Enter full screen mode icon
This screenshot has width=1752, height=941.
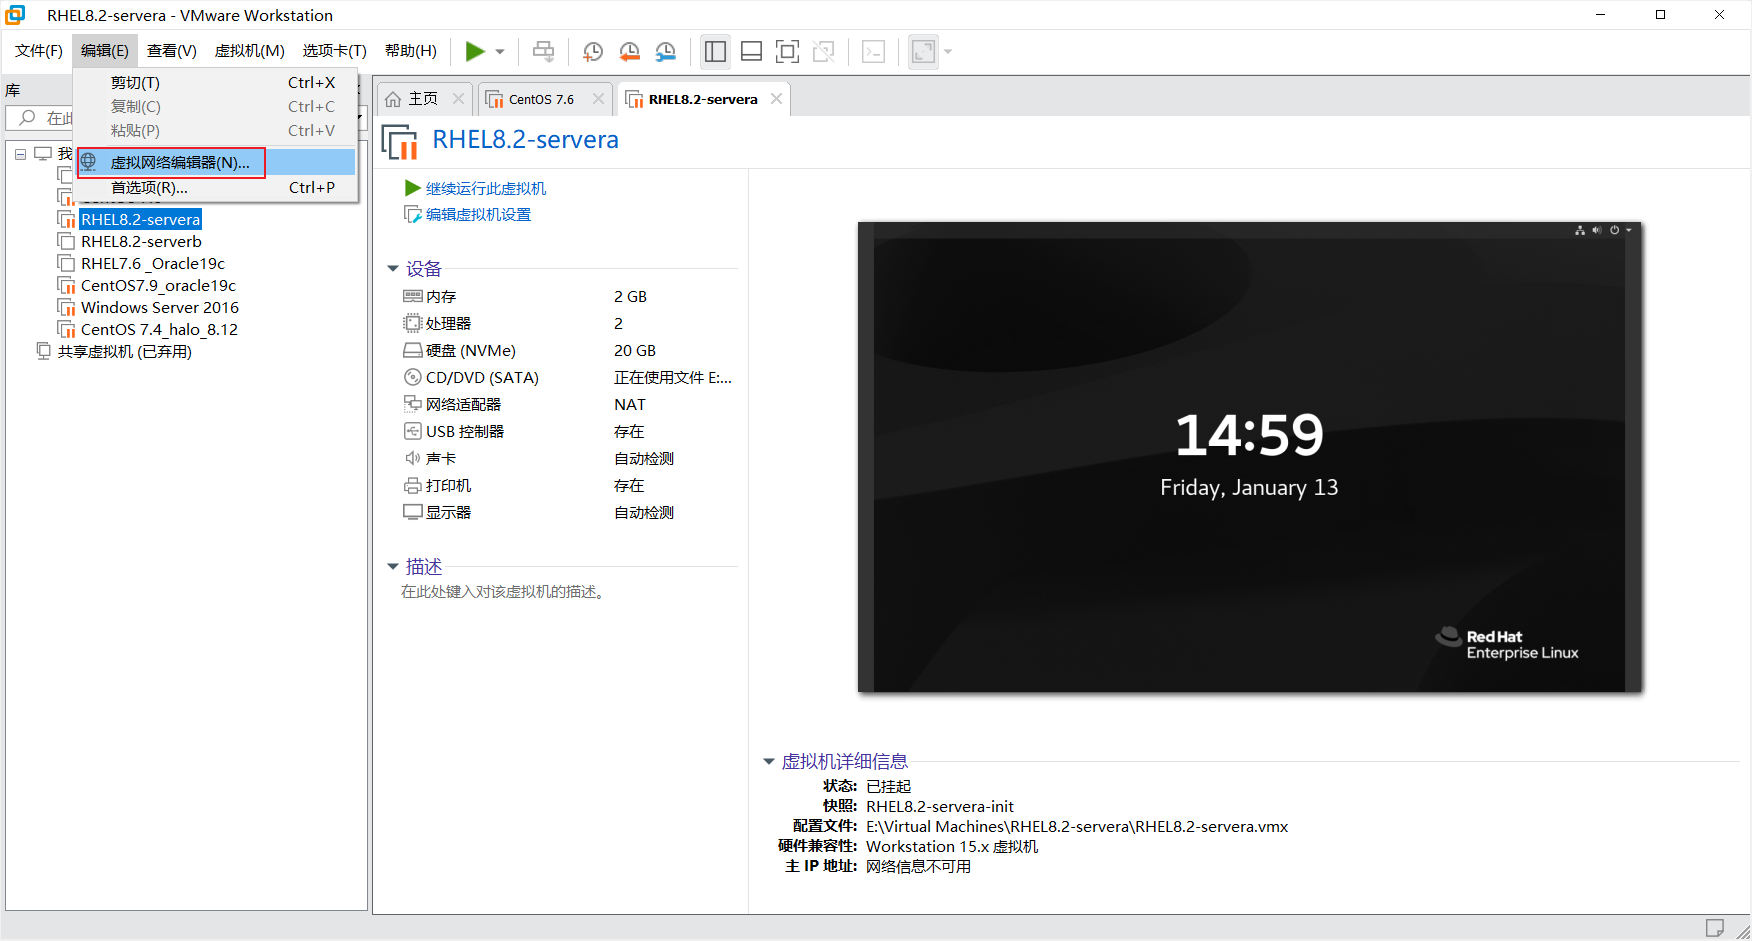tap(788, 51)
